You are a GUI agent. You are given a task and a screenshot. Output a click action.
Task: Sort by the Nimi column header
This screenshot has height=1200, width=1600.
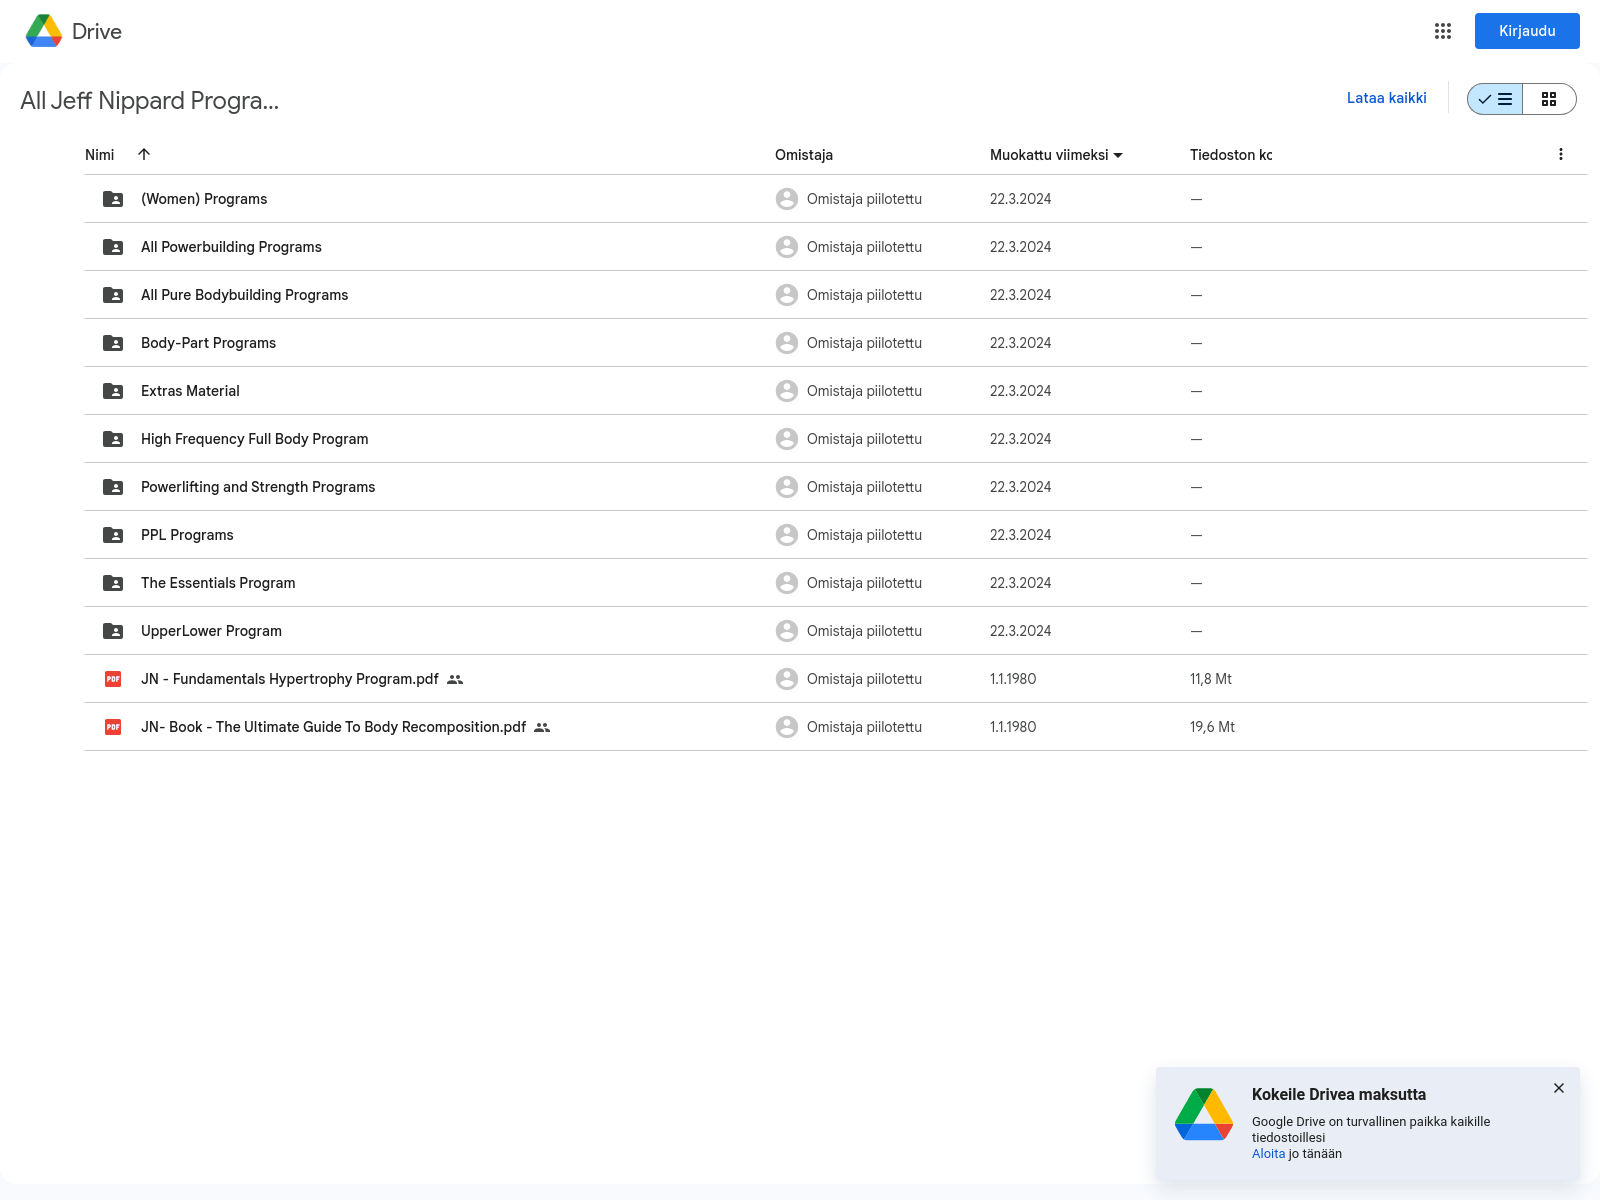100,155
